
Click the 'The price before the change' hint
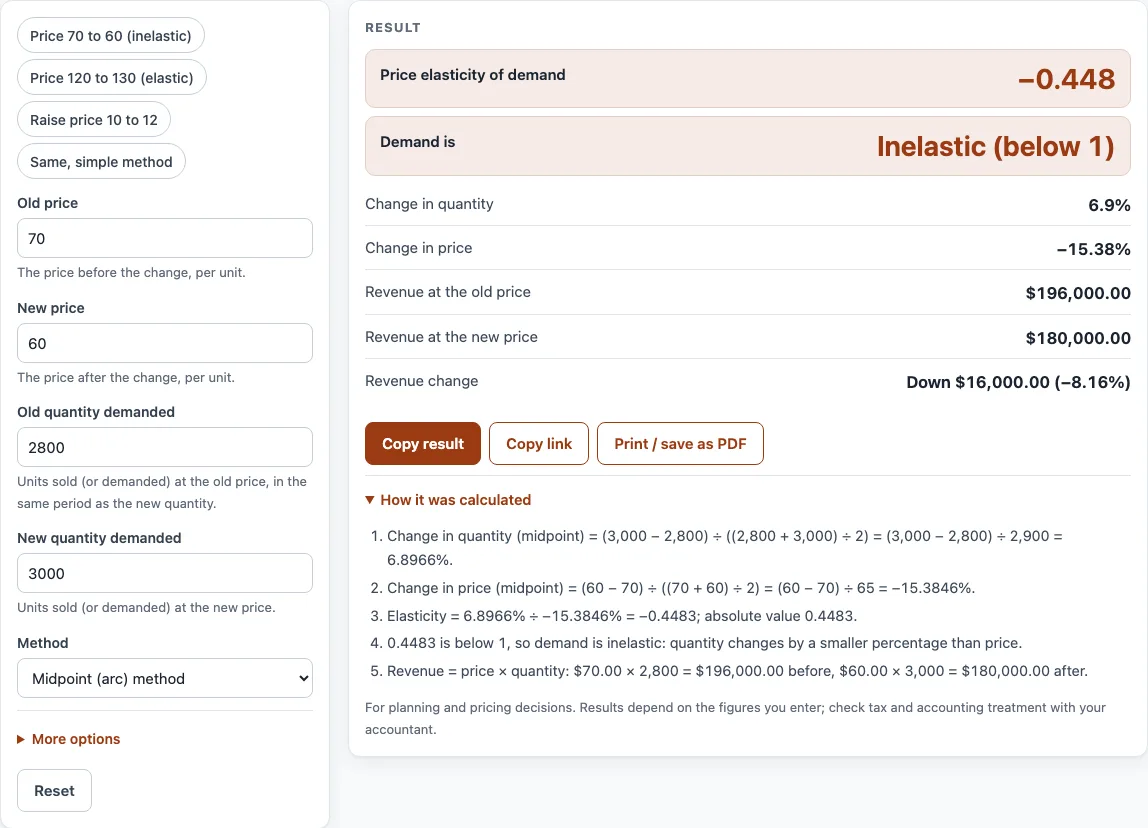click(x=132, y=272)
